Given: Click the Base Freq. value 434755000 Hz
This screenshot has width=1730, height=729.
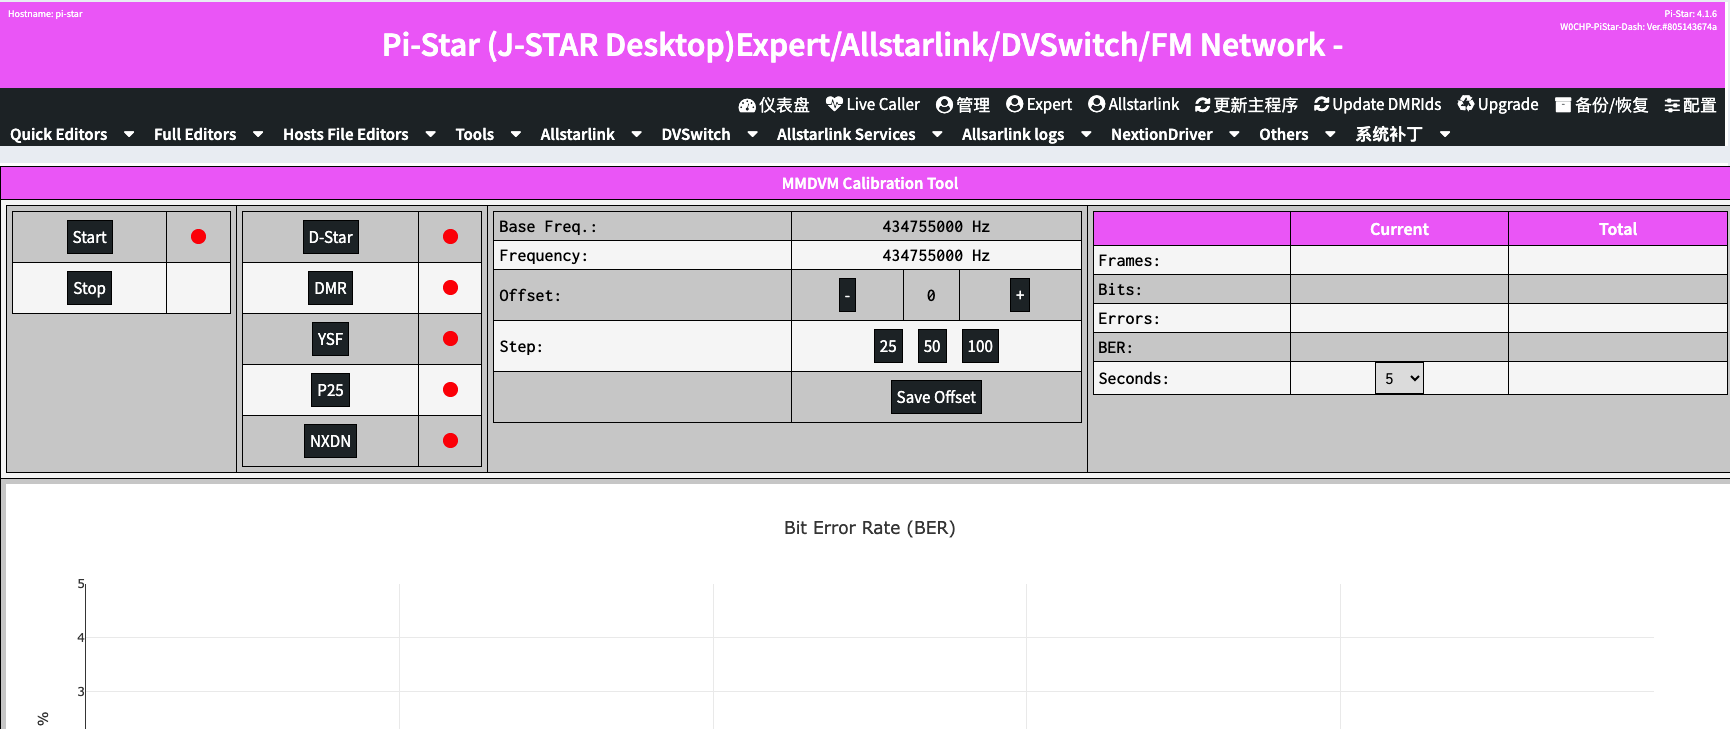Looking at the screenshot, I should click(936, 226).
